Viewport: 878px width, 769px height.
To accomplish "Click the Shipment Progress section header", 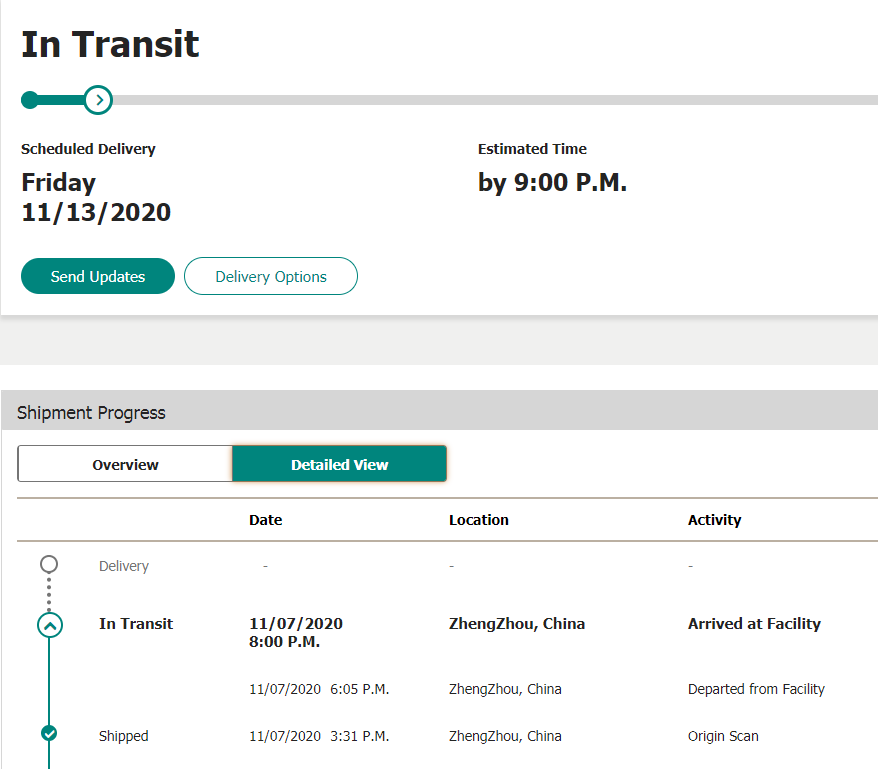I will [92, 412].
